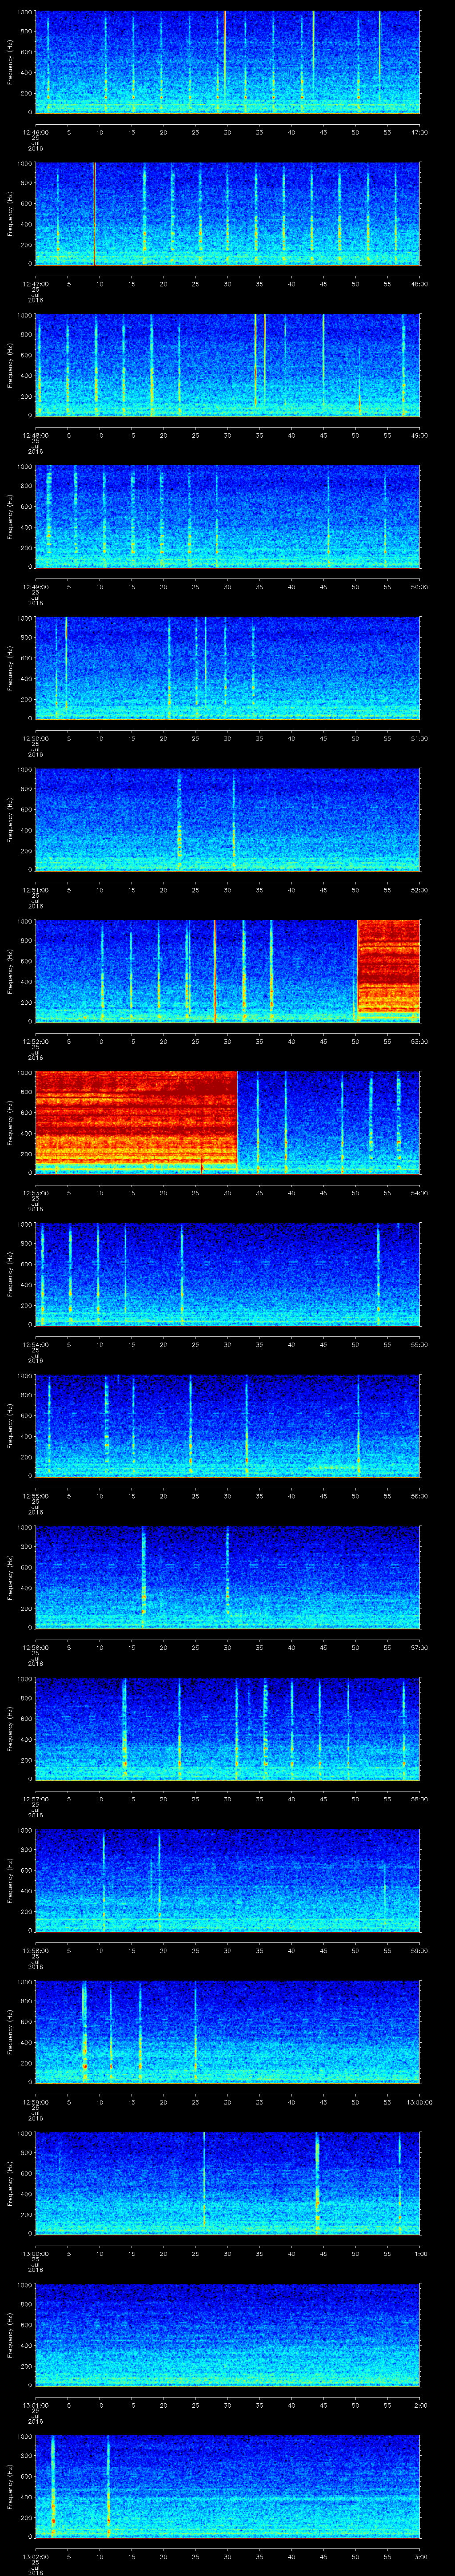The image size is (455, 2576).
Task: Select the spectrogram panel starting at 13:01:00
Action: pyautogui.click(x=228, y=2336)
